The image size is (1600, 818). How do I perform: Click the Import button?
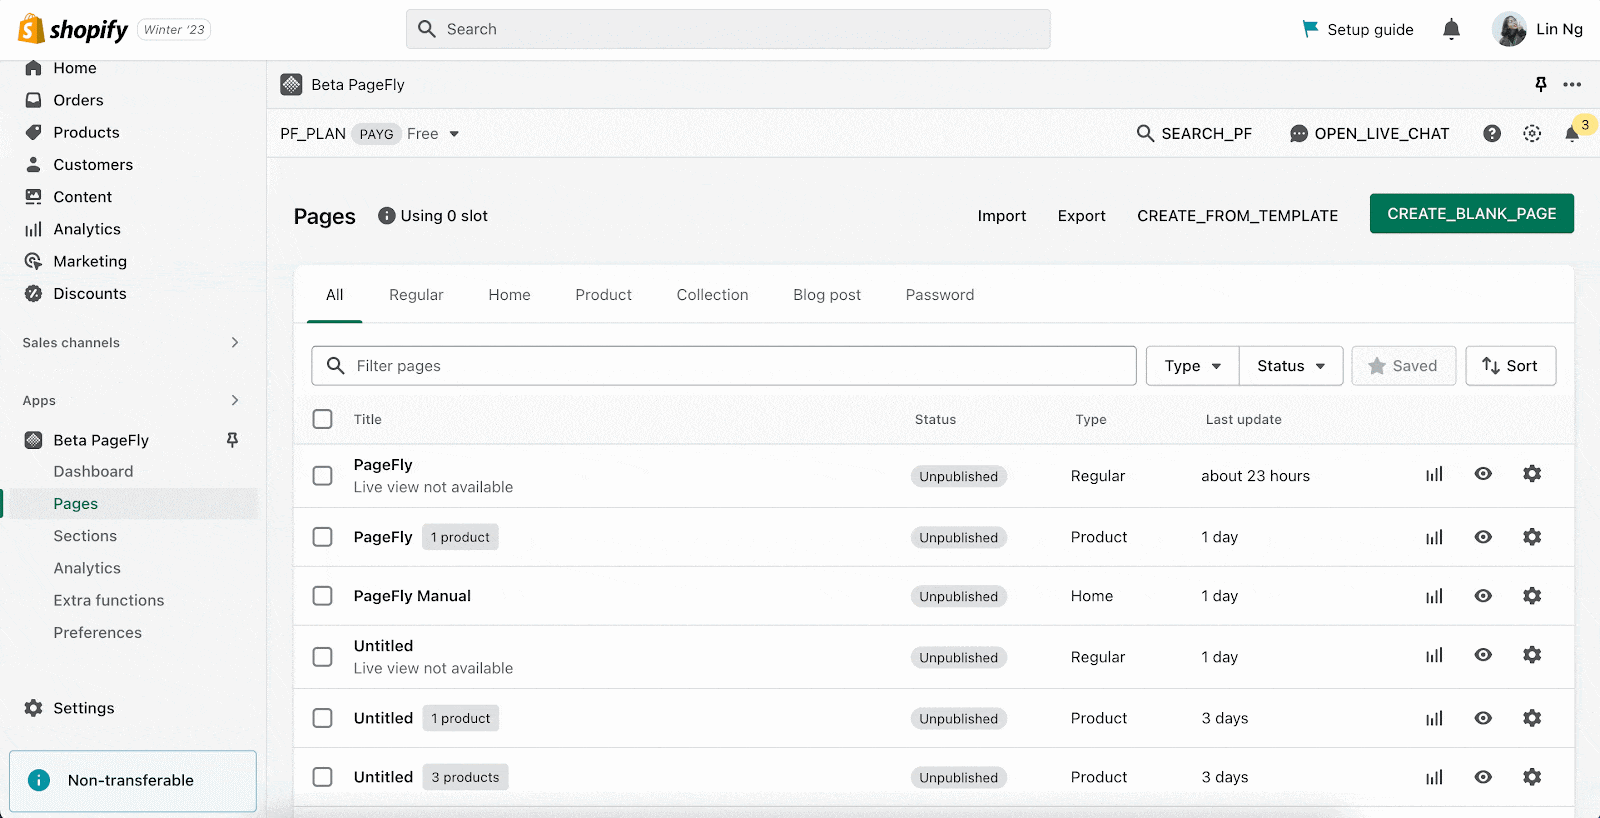pyautogui.click(x=1001, y=216)
